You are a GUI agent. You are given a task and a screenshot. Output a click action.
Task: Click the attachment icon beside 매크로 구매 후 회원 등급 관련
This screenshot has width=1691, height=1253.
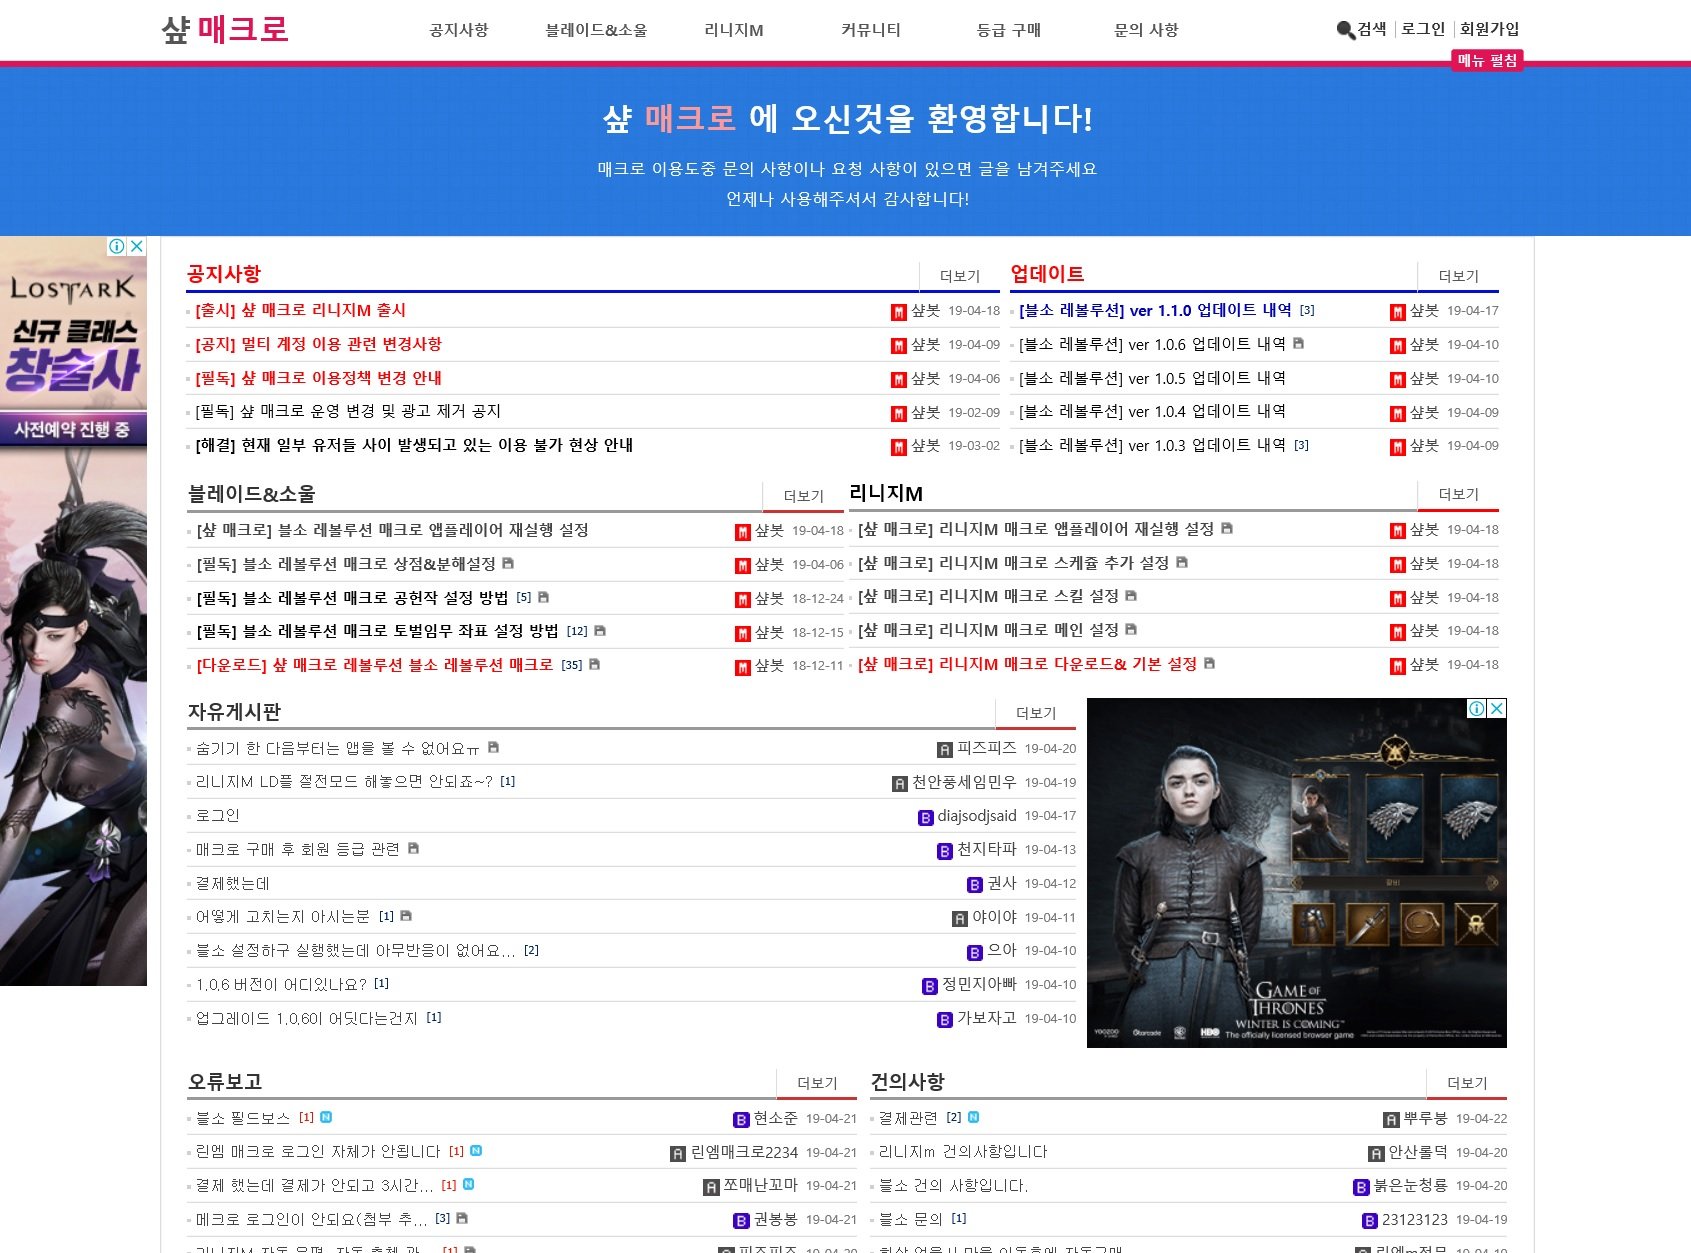click(x=413, y=848)
